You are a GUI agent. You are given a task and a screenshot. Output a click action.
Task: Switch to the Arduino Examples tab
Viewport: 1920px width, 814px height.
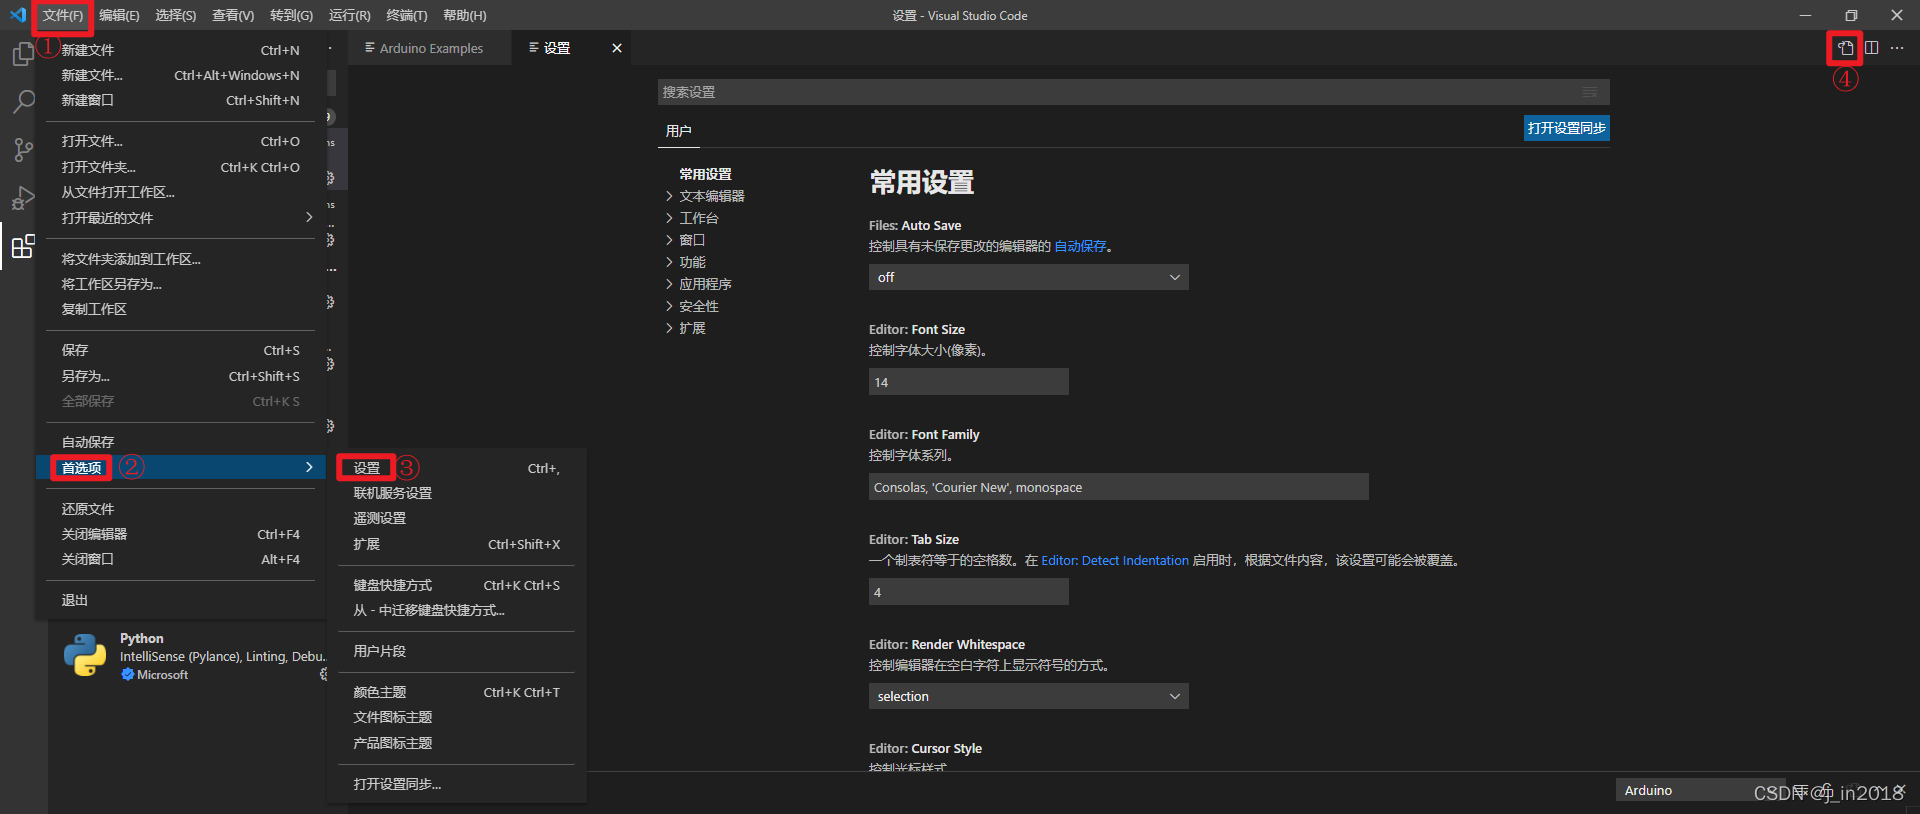click(429, 48)
